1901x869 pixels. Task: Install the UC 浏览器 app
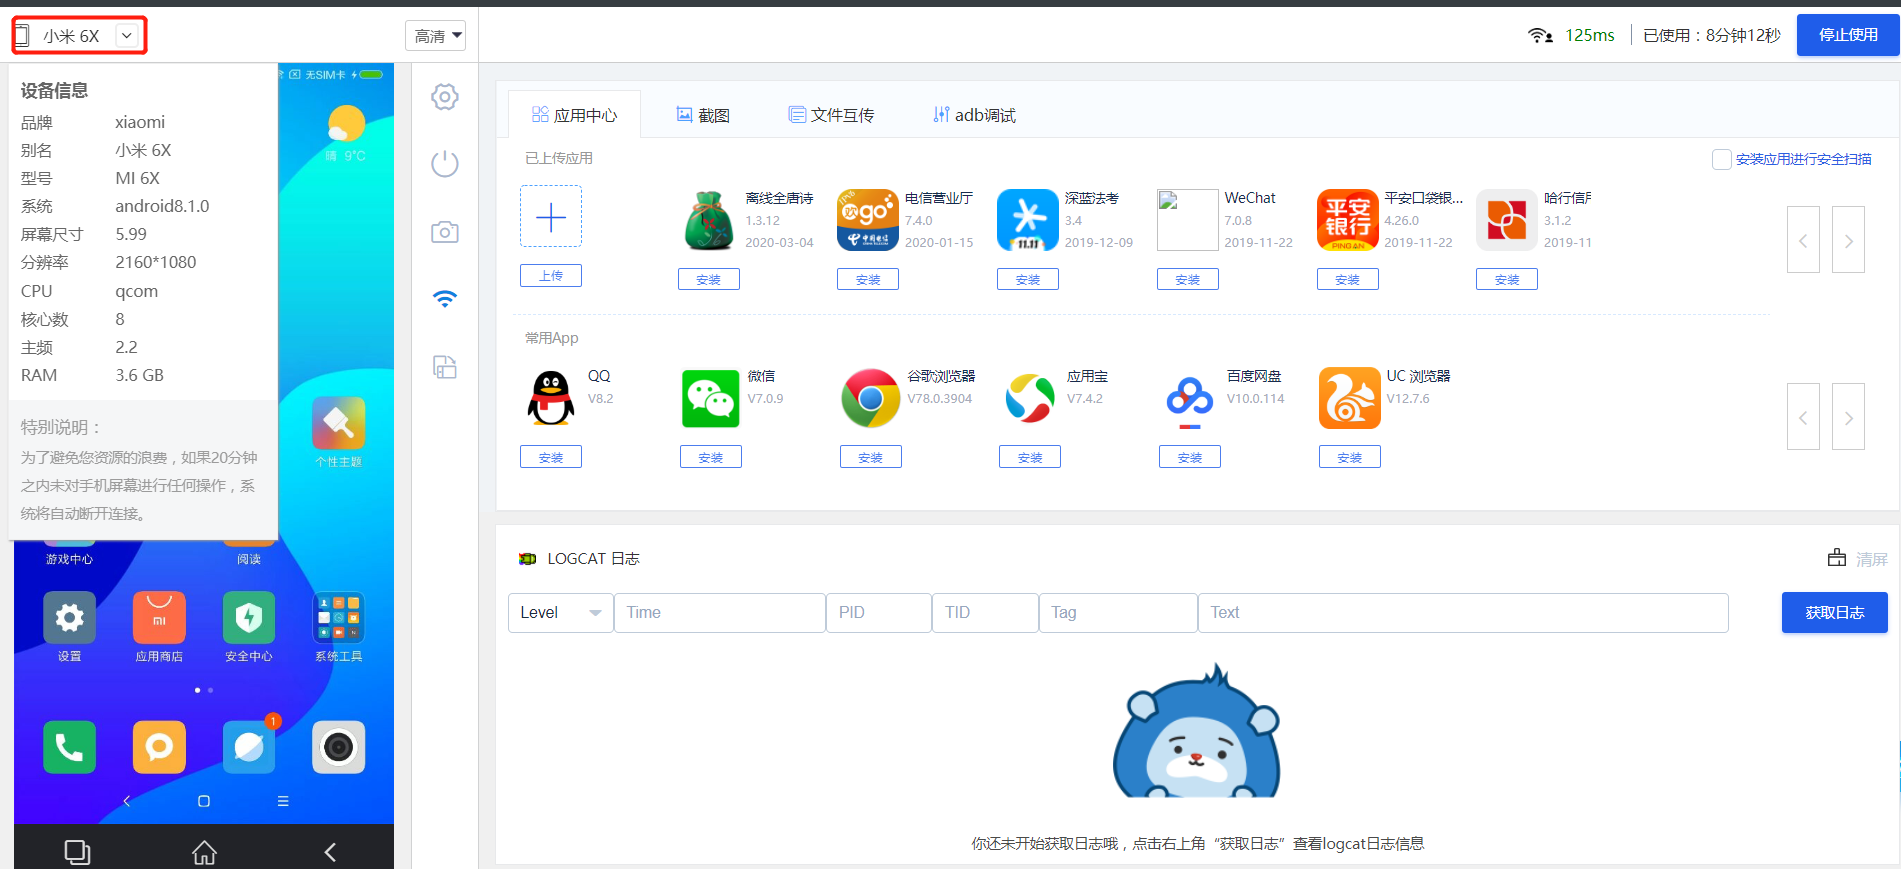(x=1349, y=457)
